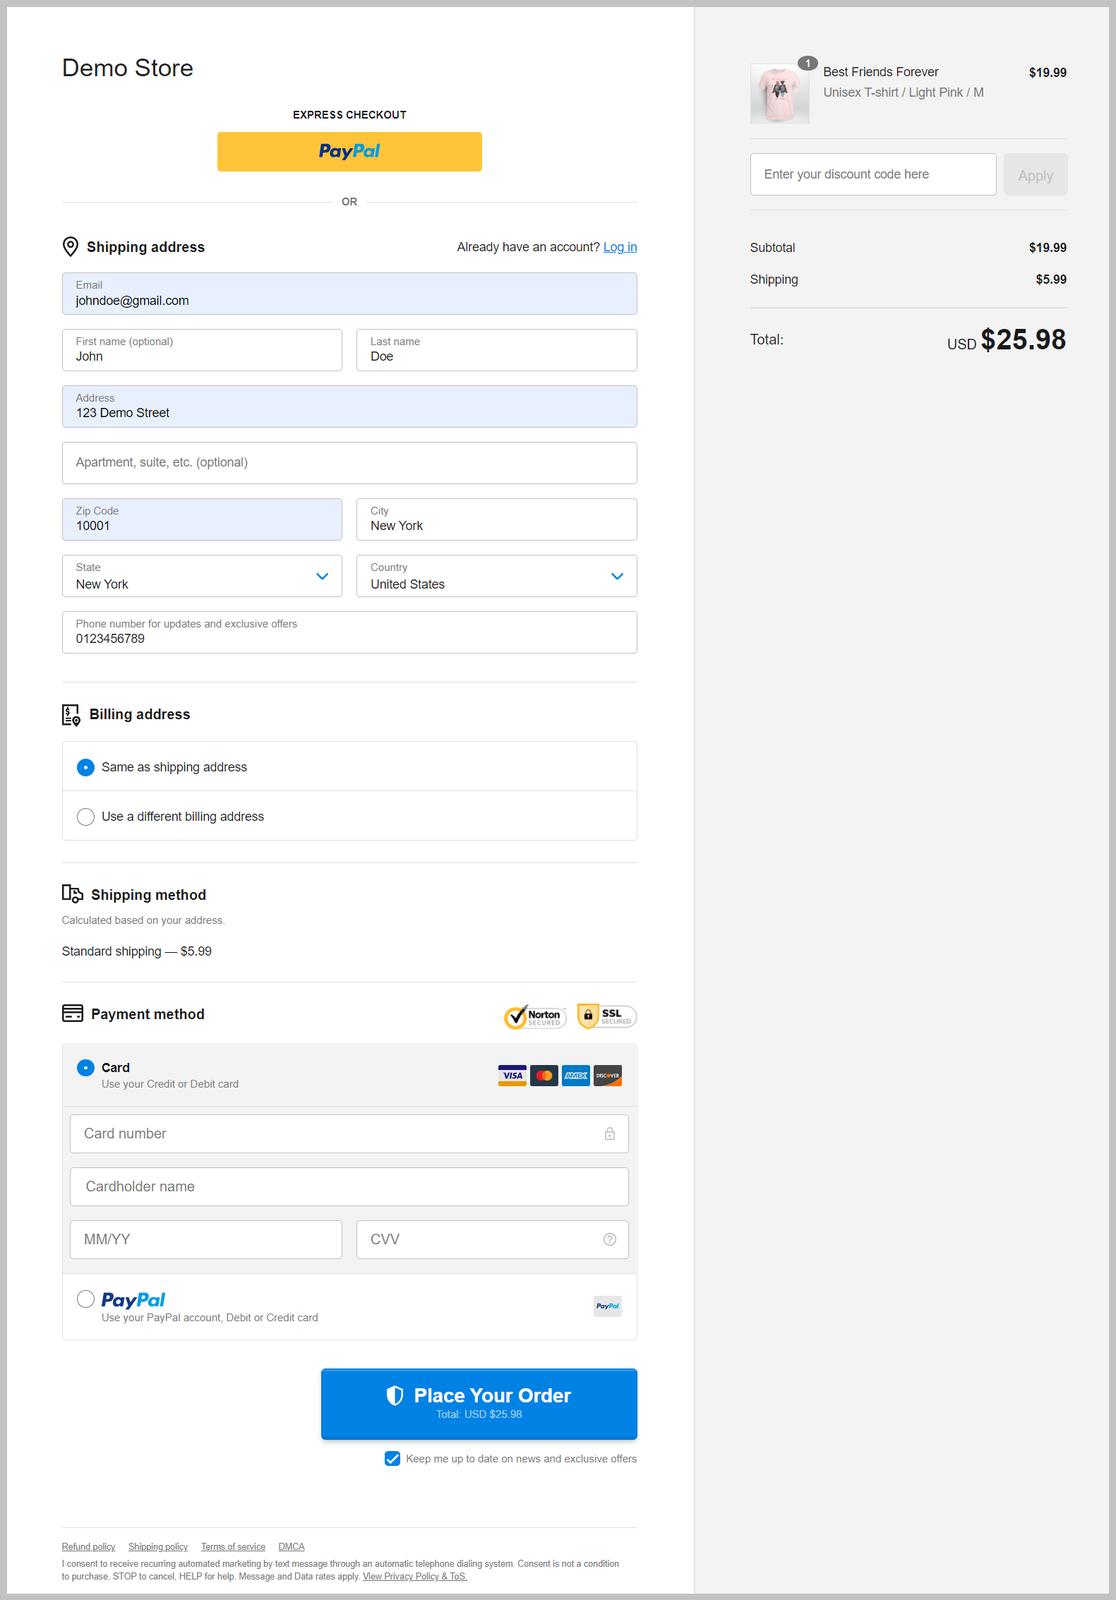Uncheck Keep me up to date checkbox
The image size is (1116, 1600).
point(393,1459)
